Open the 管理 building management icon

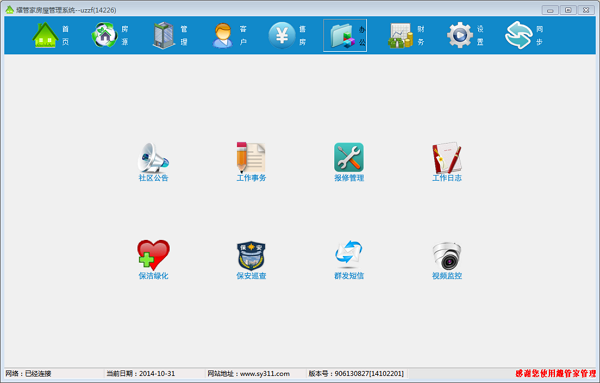click(164, 35)
